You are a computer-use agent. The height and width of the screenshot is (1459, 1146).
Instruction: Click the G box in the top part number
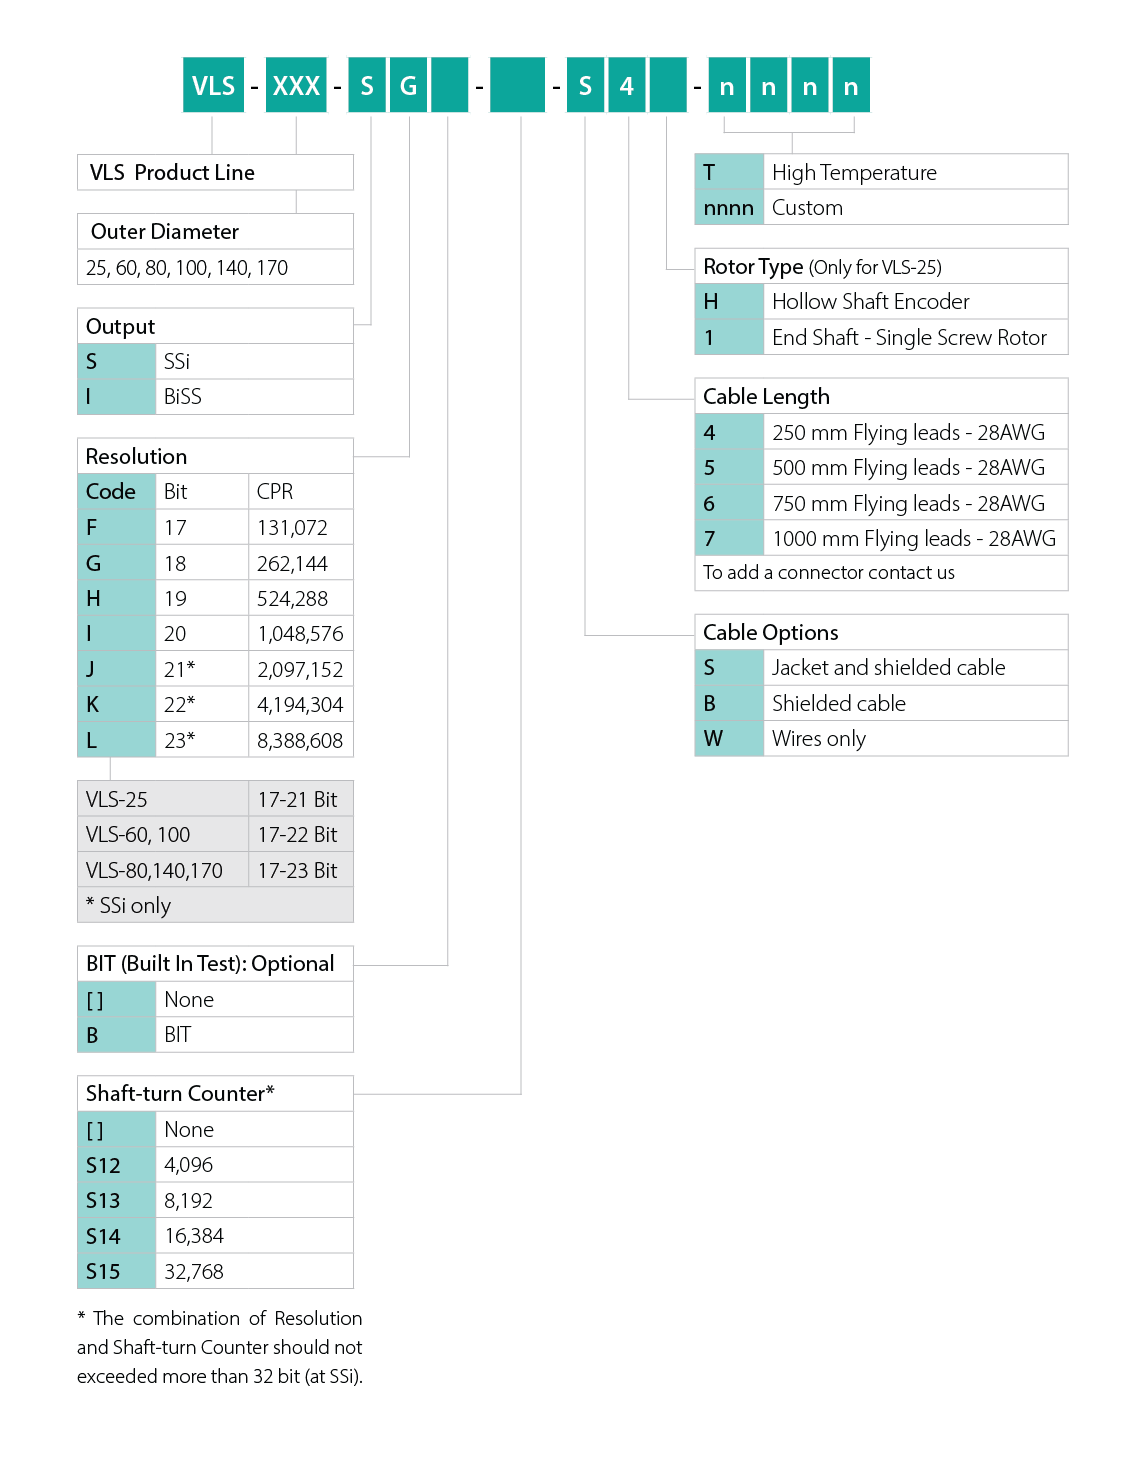pos(408,86)
